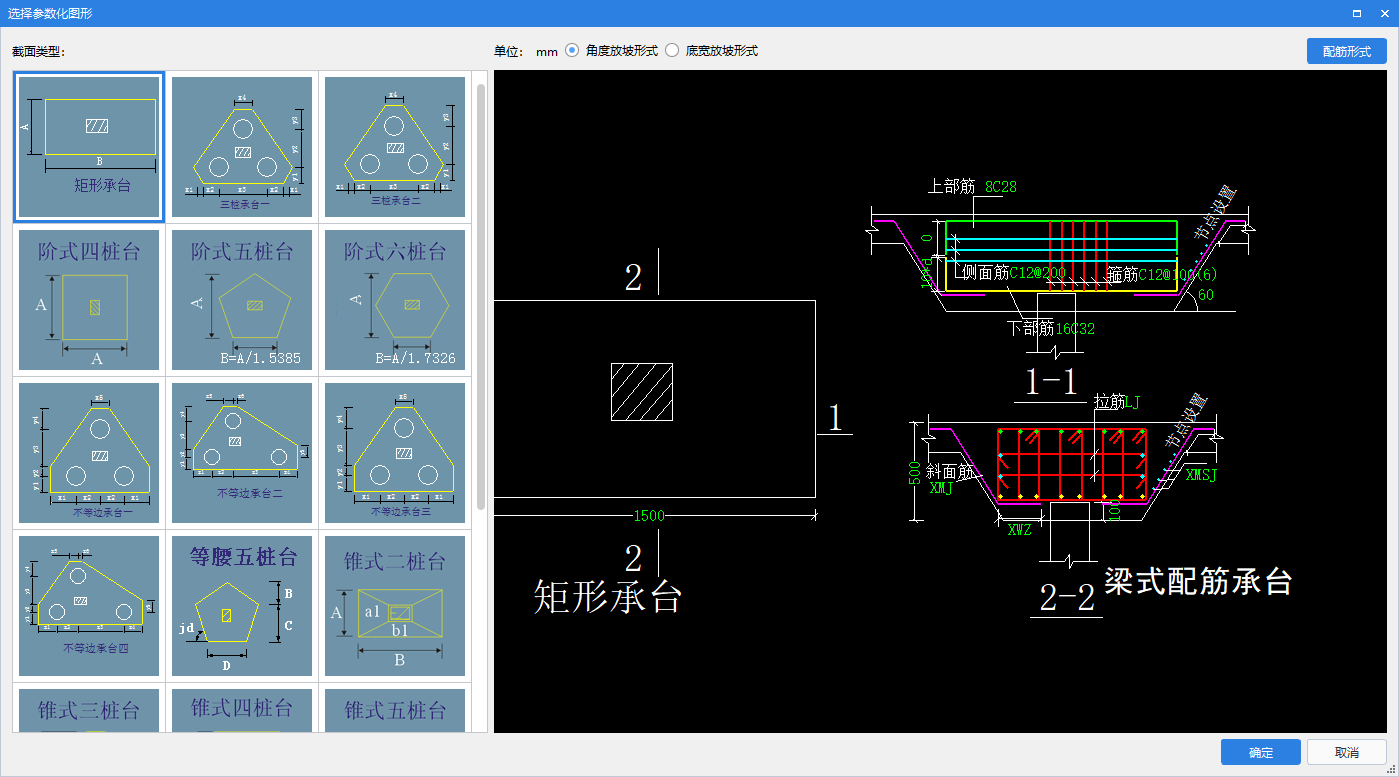Click the XWZ dimension parameter

coord(1019,530)
